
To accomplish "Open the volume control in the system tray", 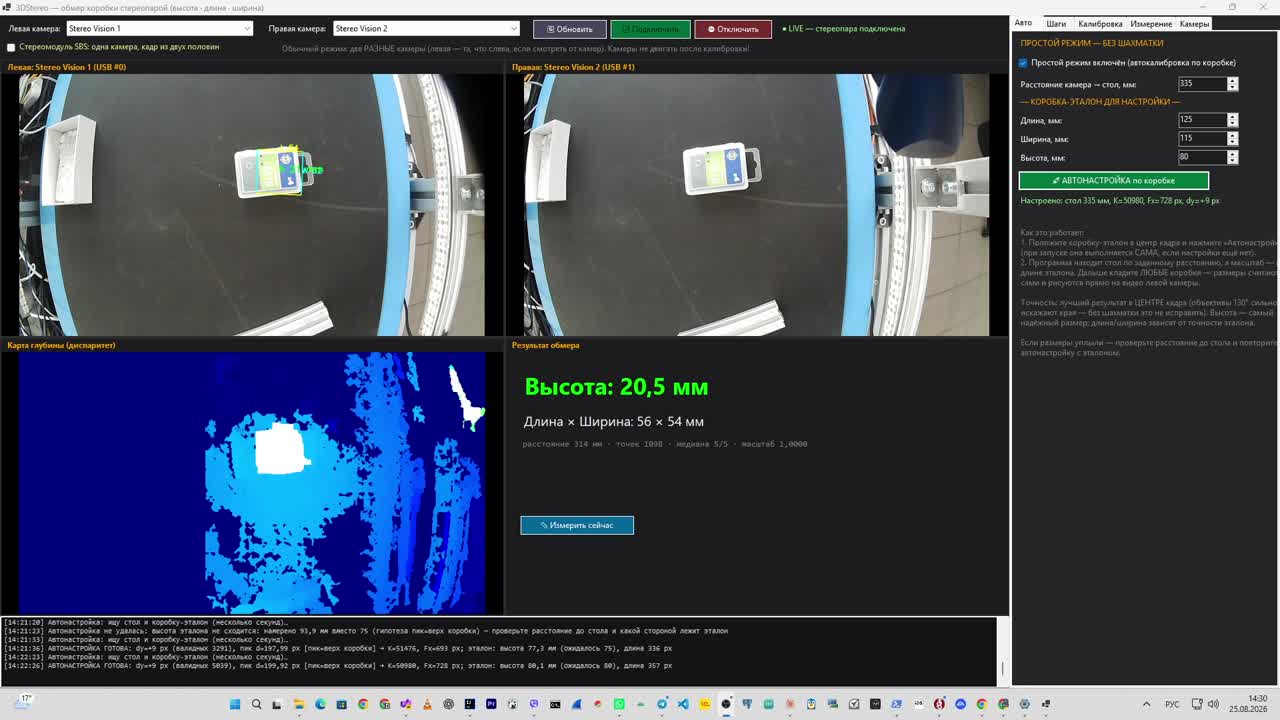I will [x=1213, y=704].
